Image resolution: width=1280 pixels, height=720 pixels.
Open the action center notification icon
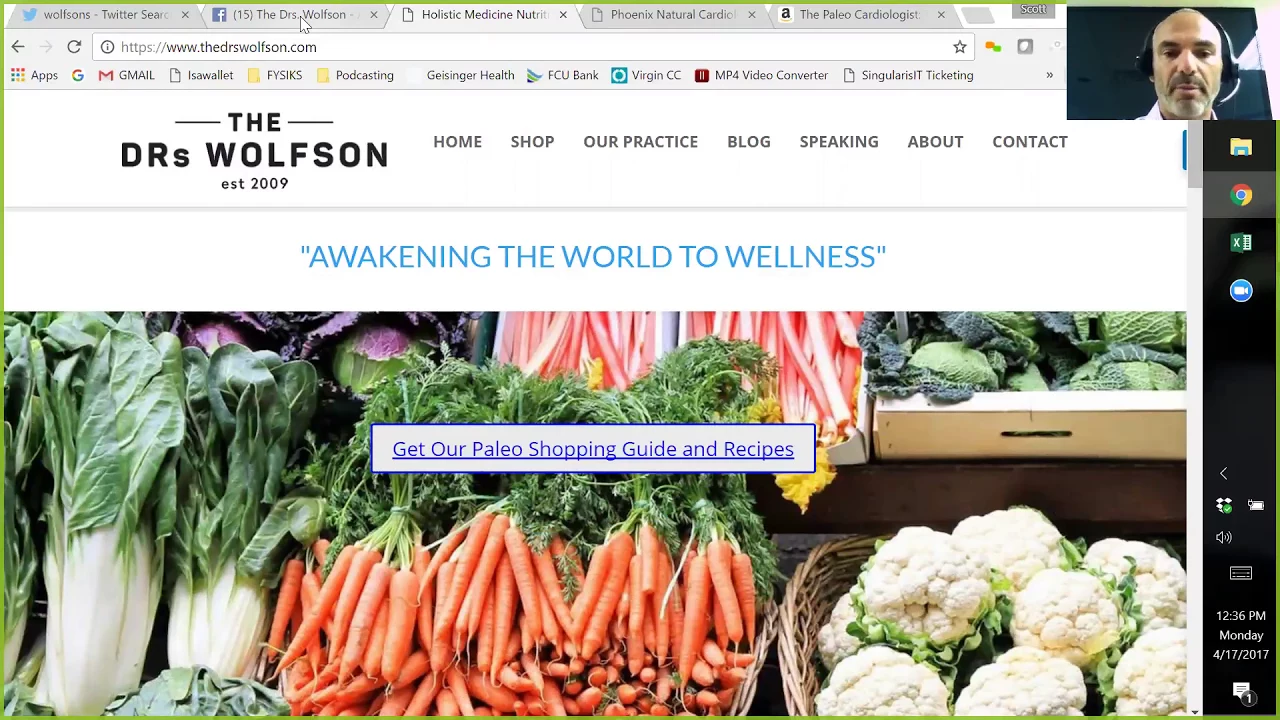point(1241,692)
